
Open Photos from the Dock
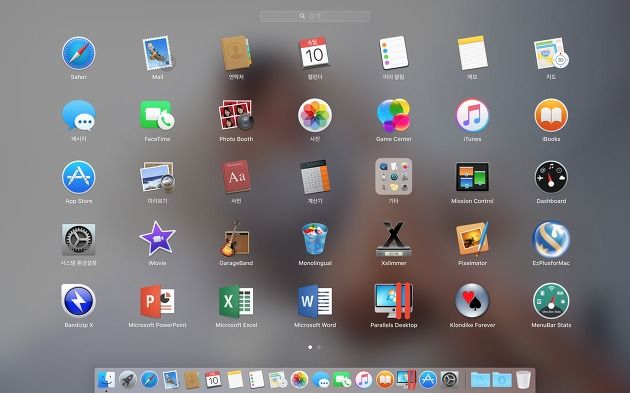tap(299, 379)
